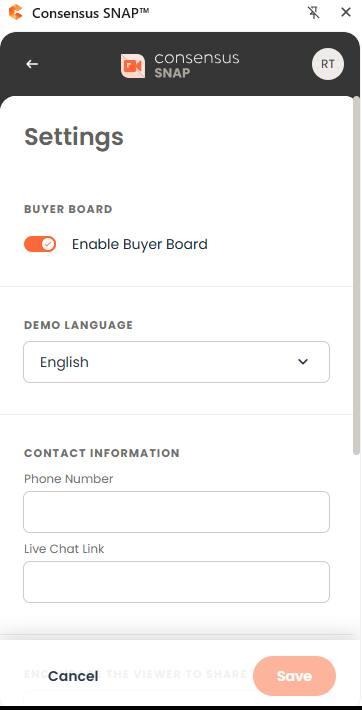Focus the Live Chat Link field

[176, 582]
